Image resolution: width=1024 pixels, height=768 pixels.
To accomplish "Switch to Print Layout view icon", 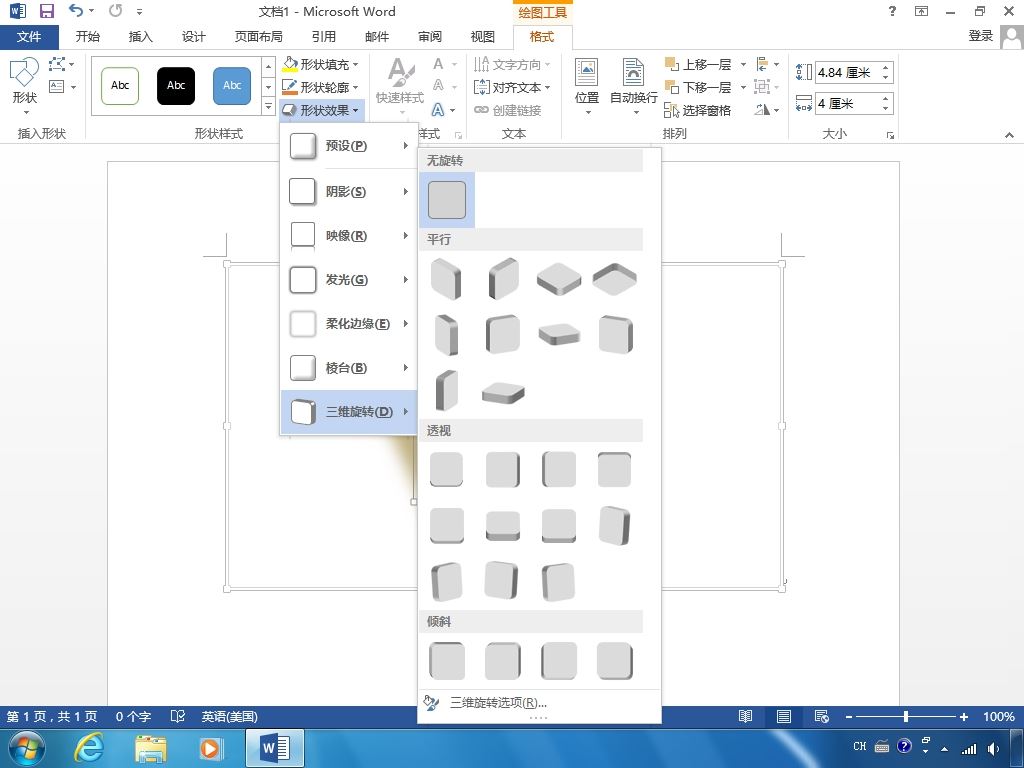I will (784, 716).
